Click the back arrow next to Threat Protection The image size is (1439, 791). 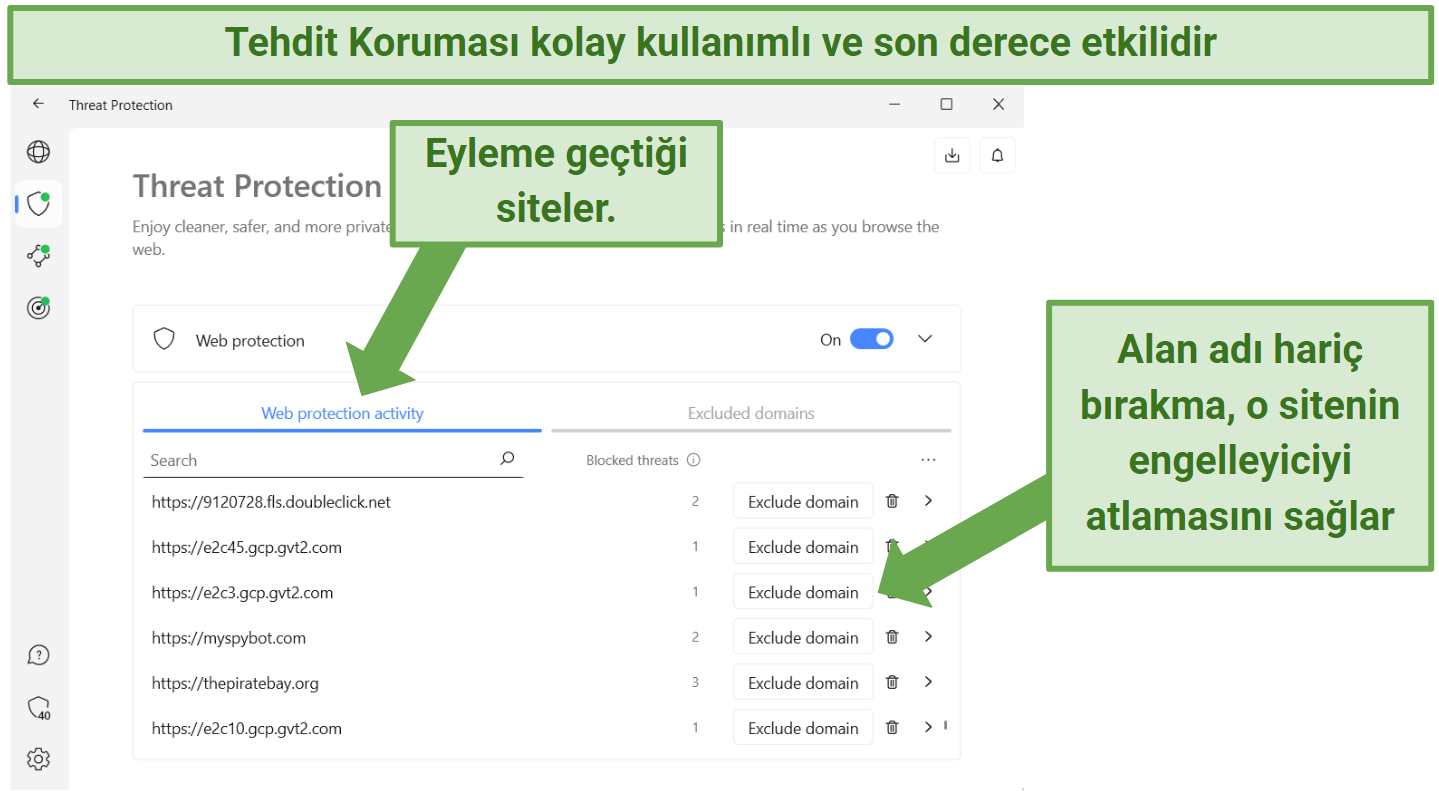click(x=38, y=104)
